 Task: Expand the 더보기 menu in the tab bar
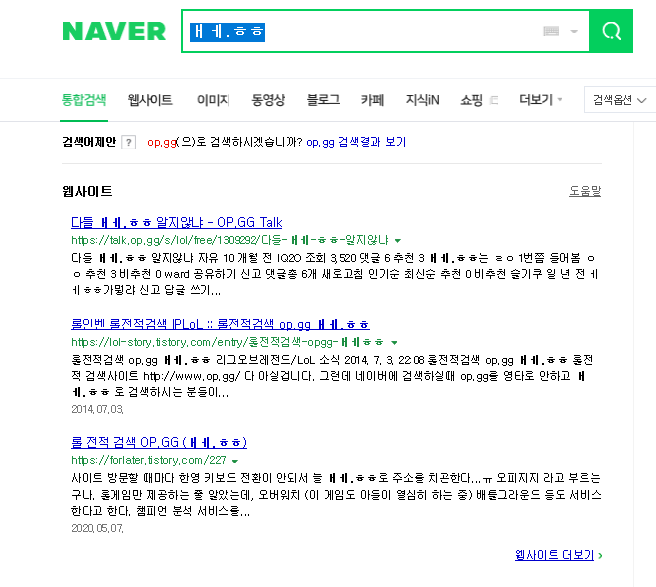[541, 100]
